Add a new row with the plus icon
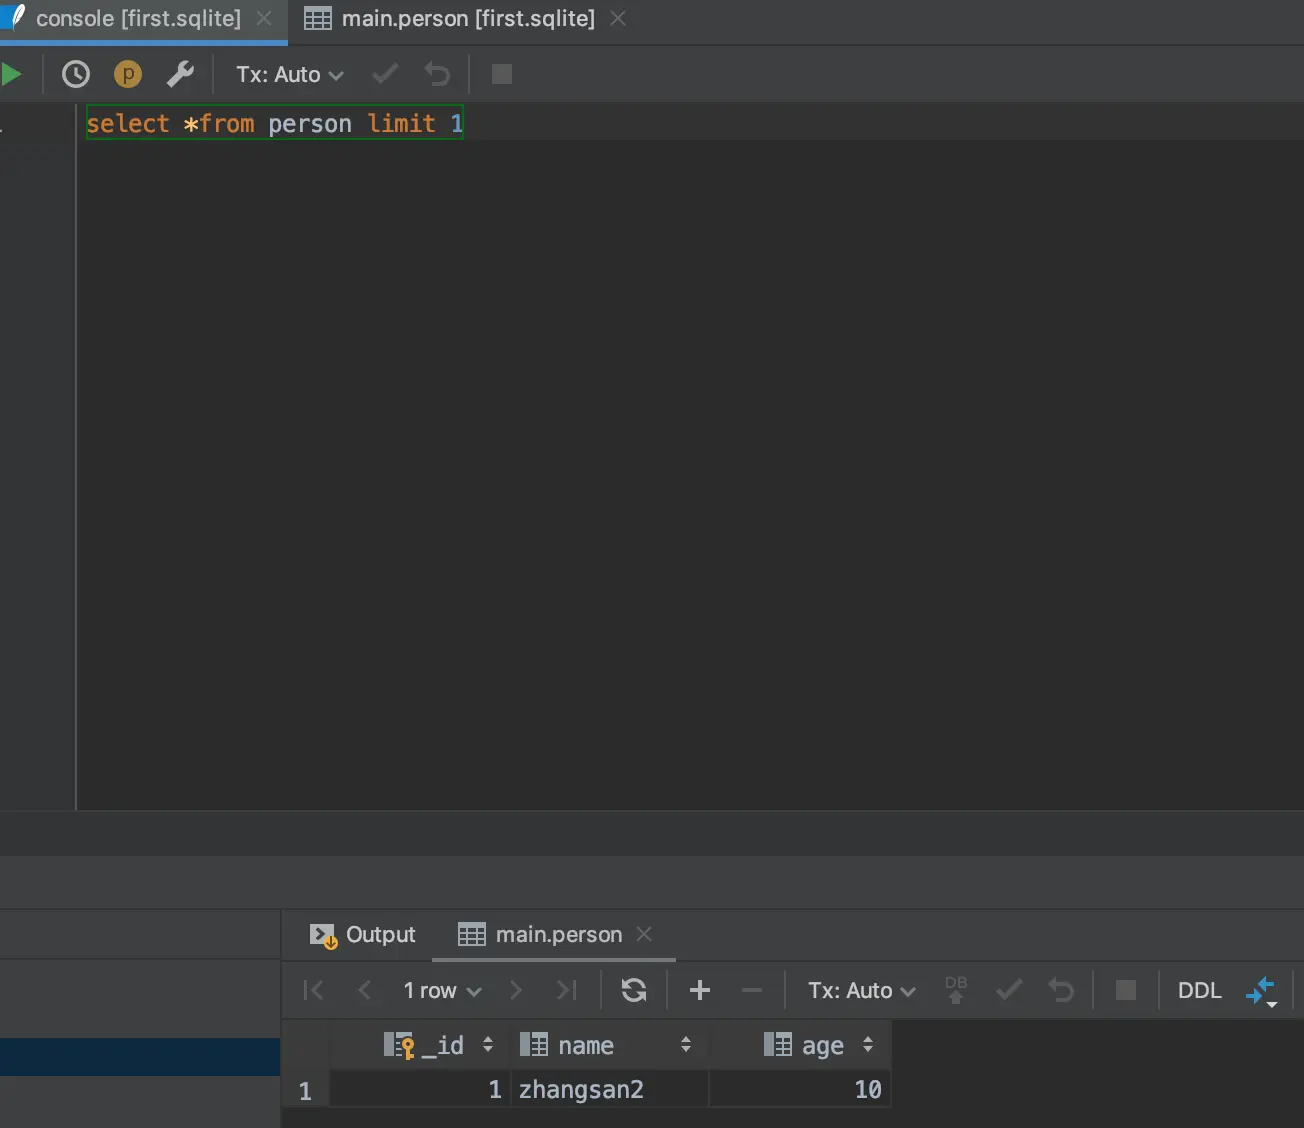Image resolution: width=1304 pixels, height=1128 pixels. point(700,990)
